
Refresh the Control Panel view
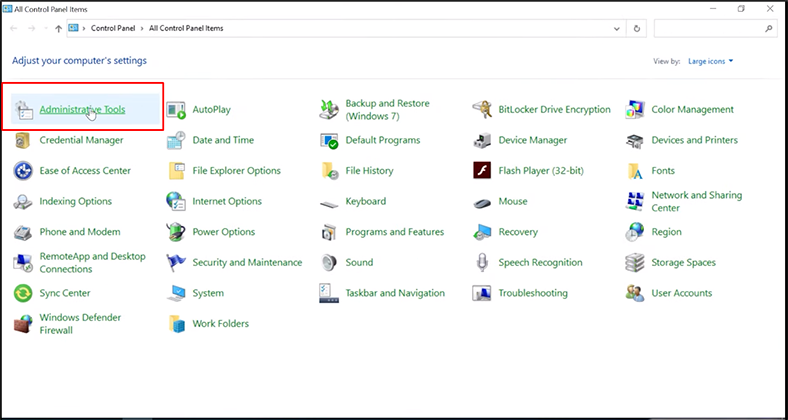point(637,29)
